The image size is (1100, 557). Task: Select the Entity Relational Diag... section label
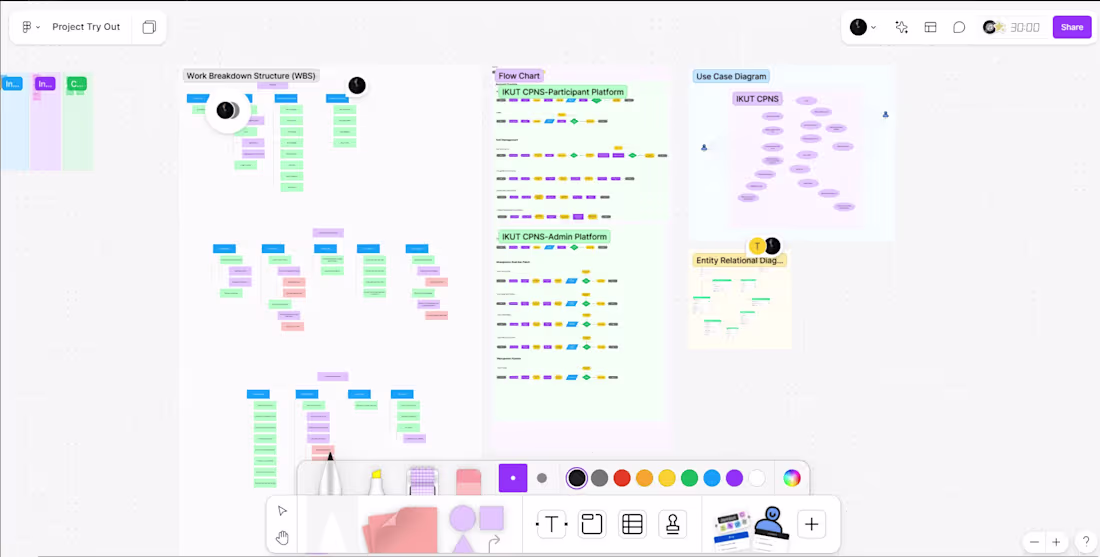coord(739,260)
